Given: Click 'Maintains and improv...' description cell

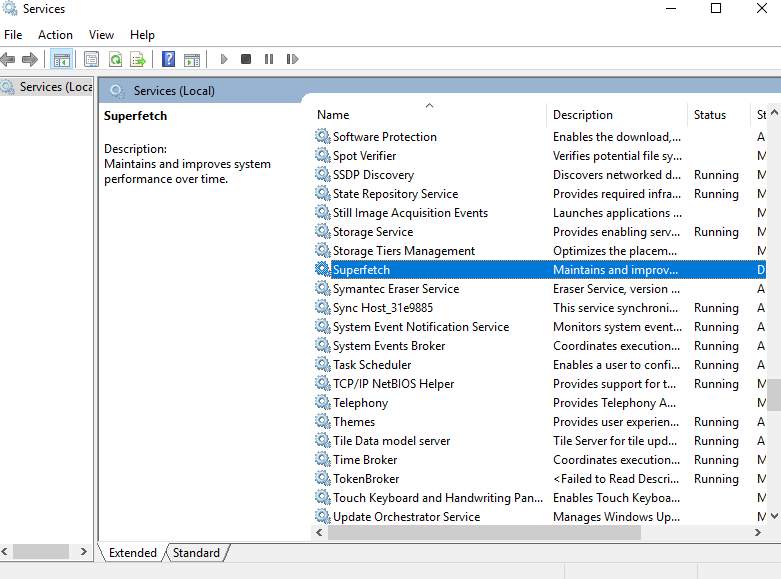Looking at the screenshot, I should point(616,270).
